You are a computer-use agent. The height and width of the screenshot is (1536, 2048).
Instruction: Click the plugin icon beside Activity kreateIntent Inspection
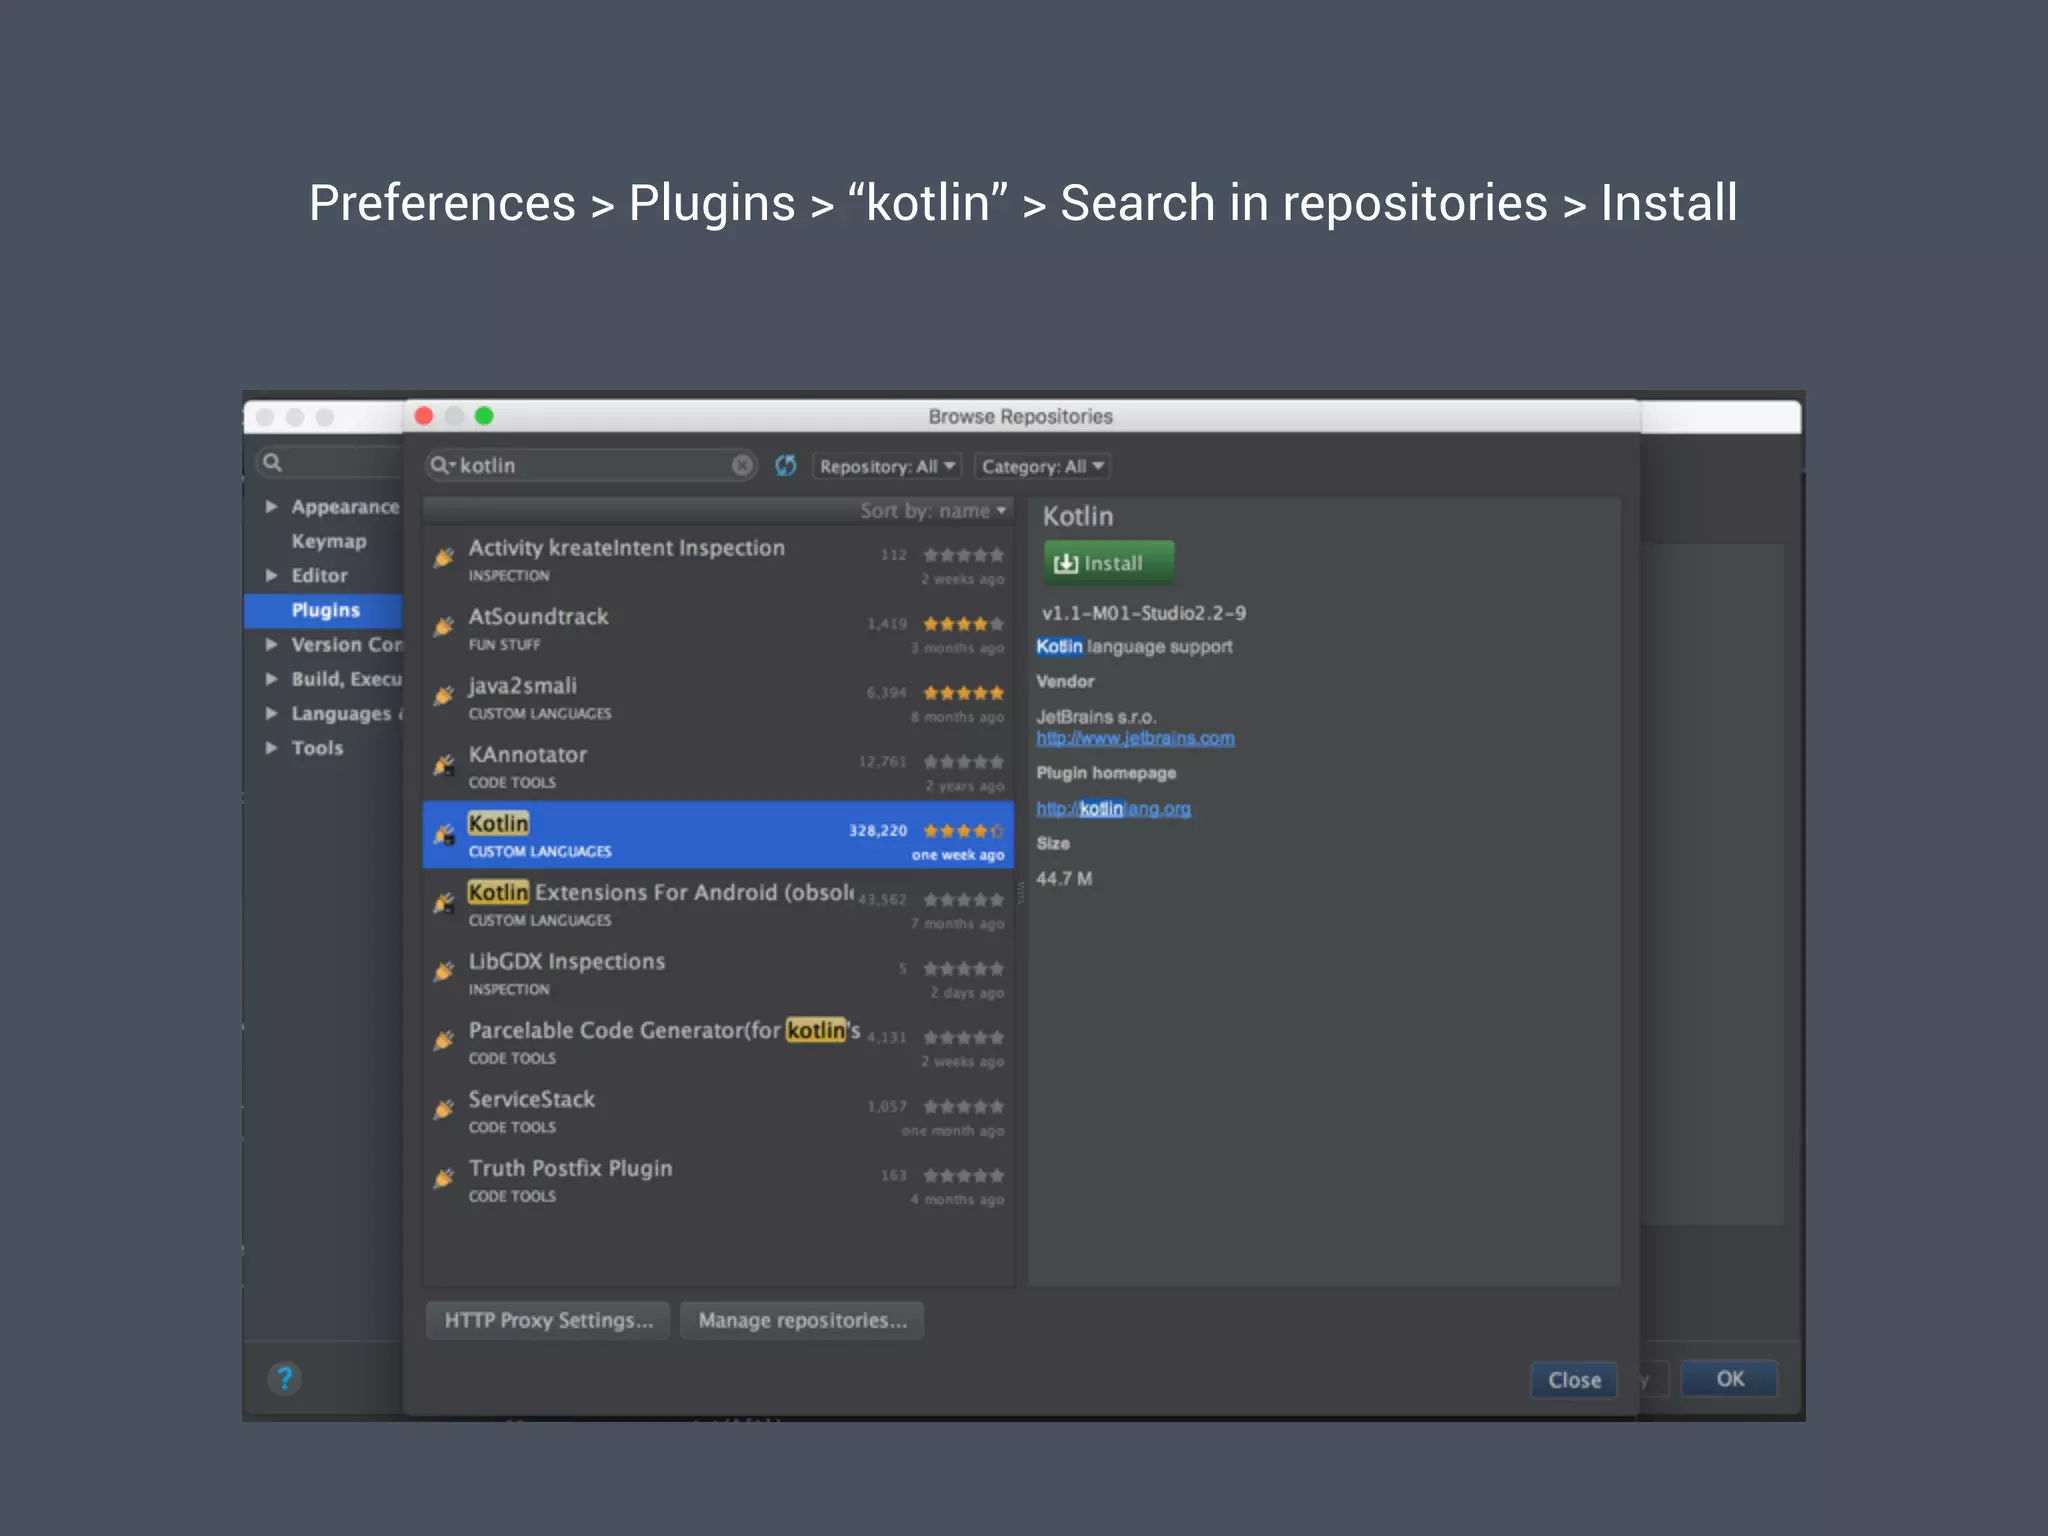pyautogui.click(x=444, y=558)
